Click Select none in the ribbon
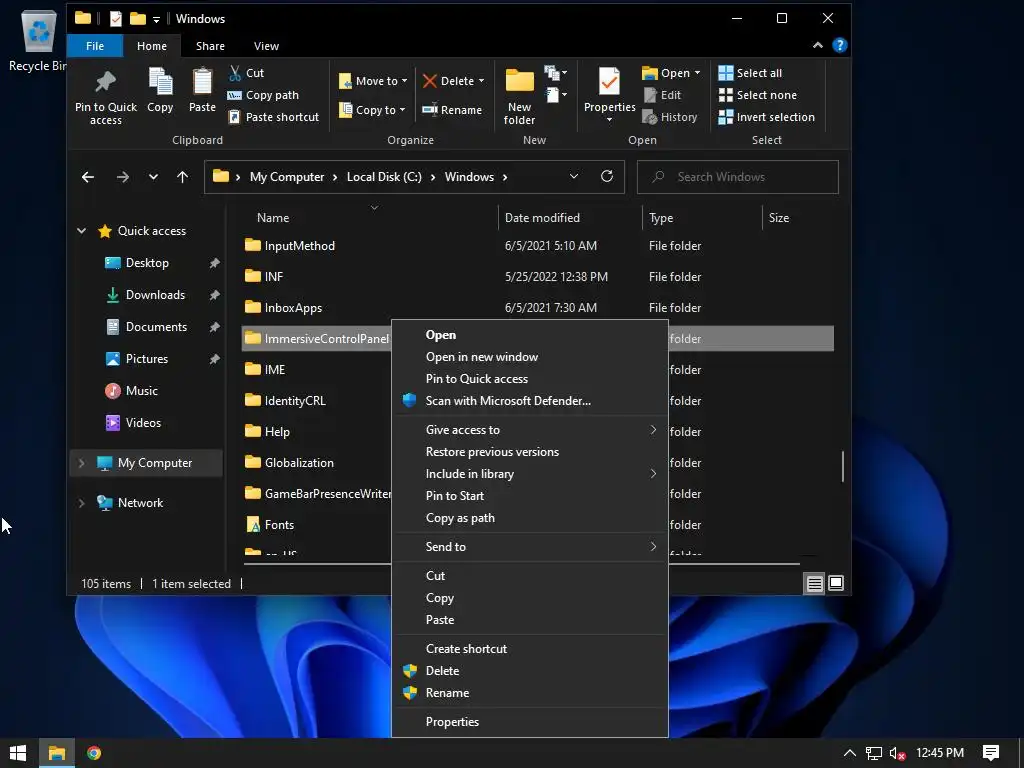 click(x=758, y=95)
